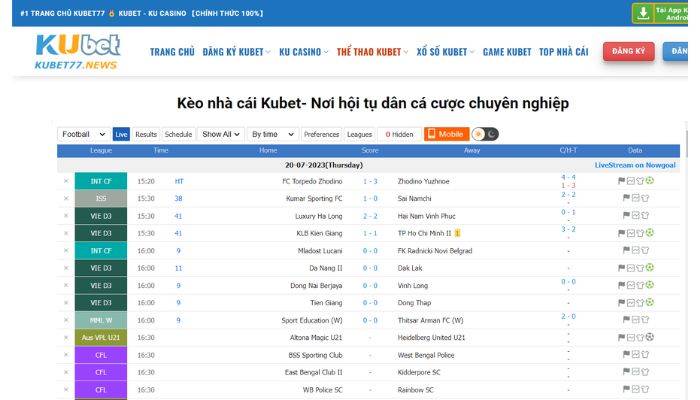Toggle the dark mode moon switch

[x=492, y=134]
